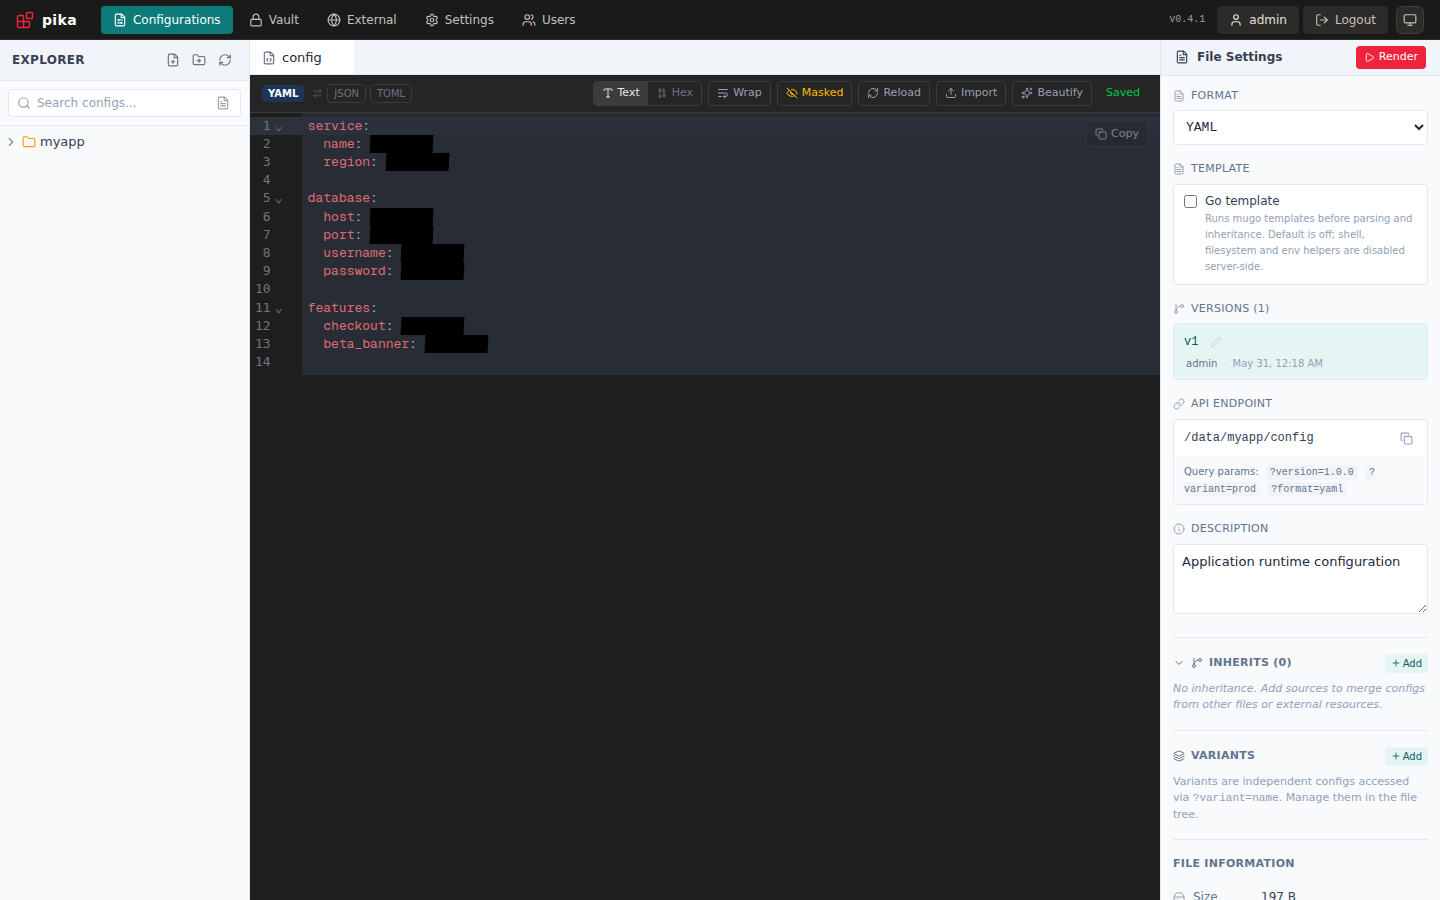Toggle Wrap for editor lines
This screenshot has height=900, width=1440.
[x=739, y=93]
